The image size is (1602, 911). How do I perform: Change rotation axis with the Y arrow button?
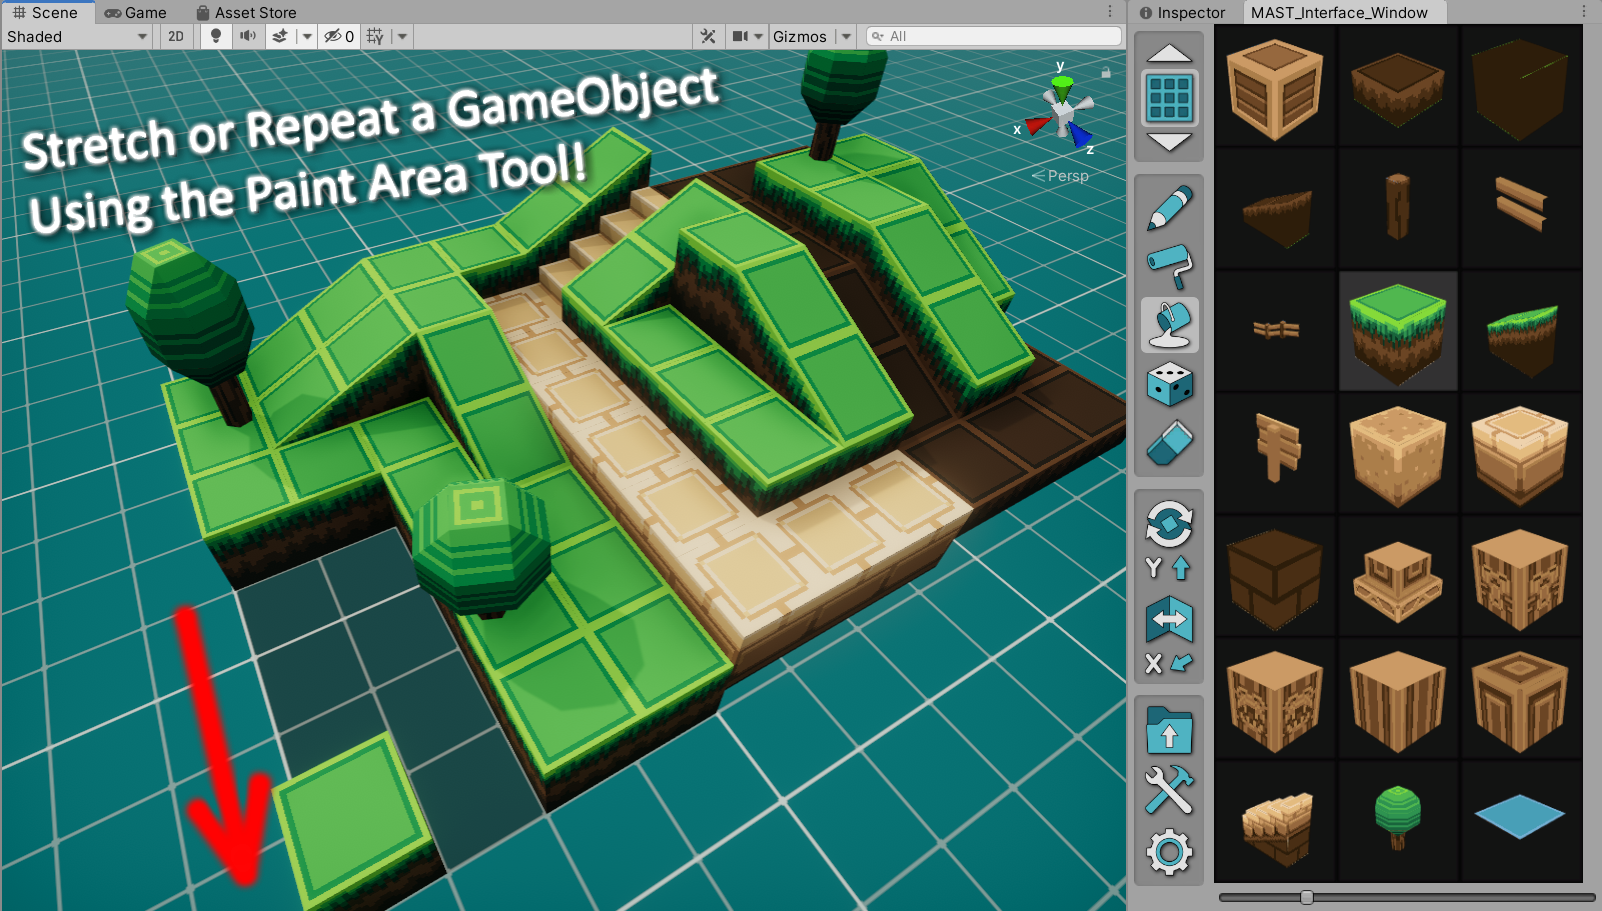click(1169, 568)
